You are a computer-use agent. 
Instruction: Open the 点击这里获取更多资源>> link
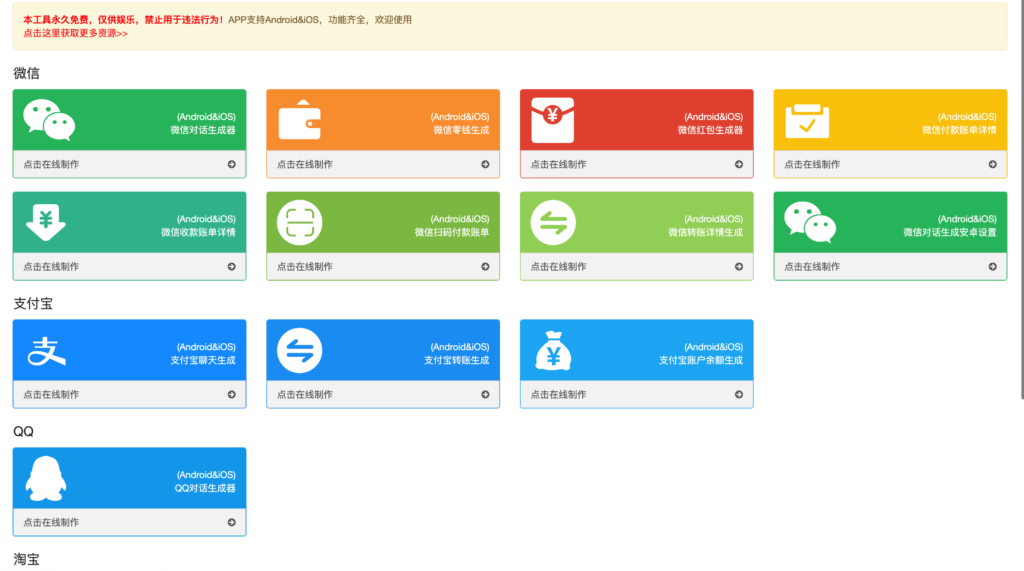pyautogui.click(x=75, y=33)
